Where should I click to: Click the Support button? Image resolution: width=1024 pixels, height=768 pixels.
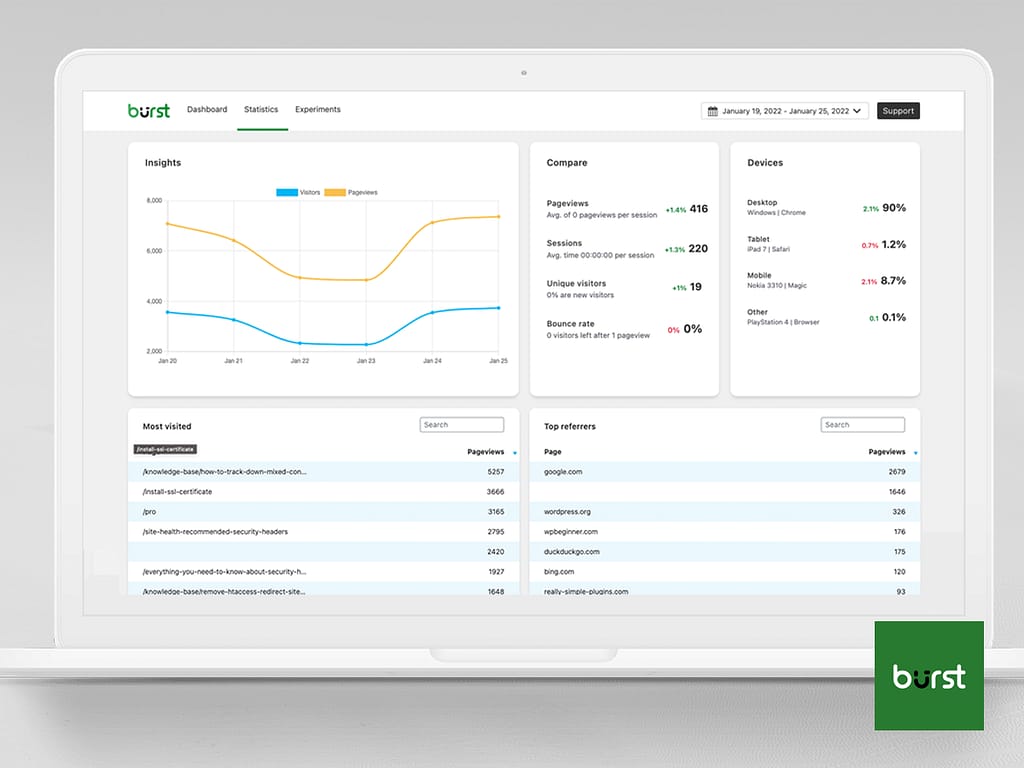click(x=898, y=111)
